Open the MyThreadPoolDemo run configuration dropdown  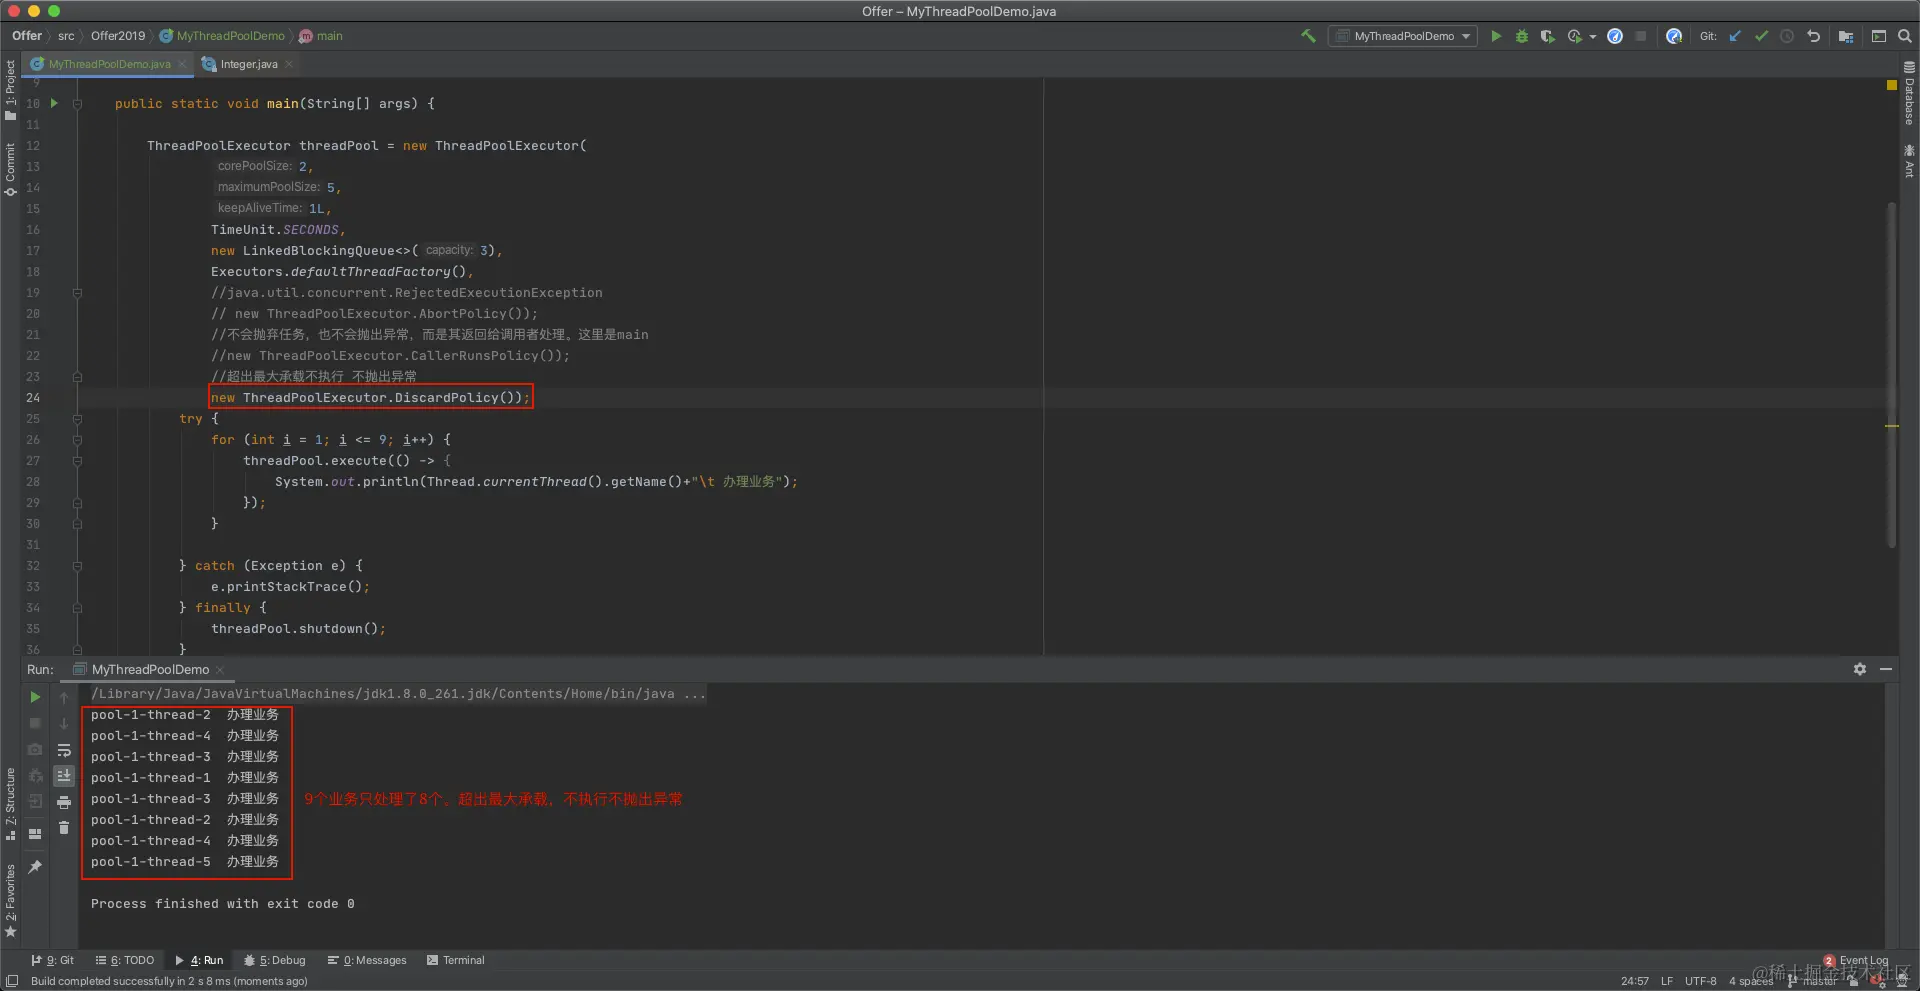[x=1403, y=36]
